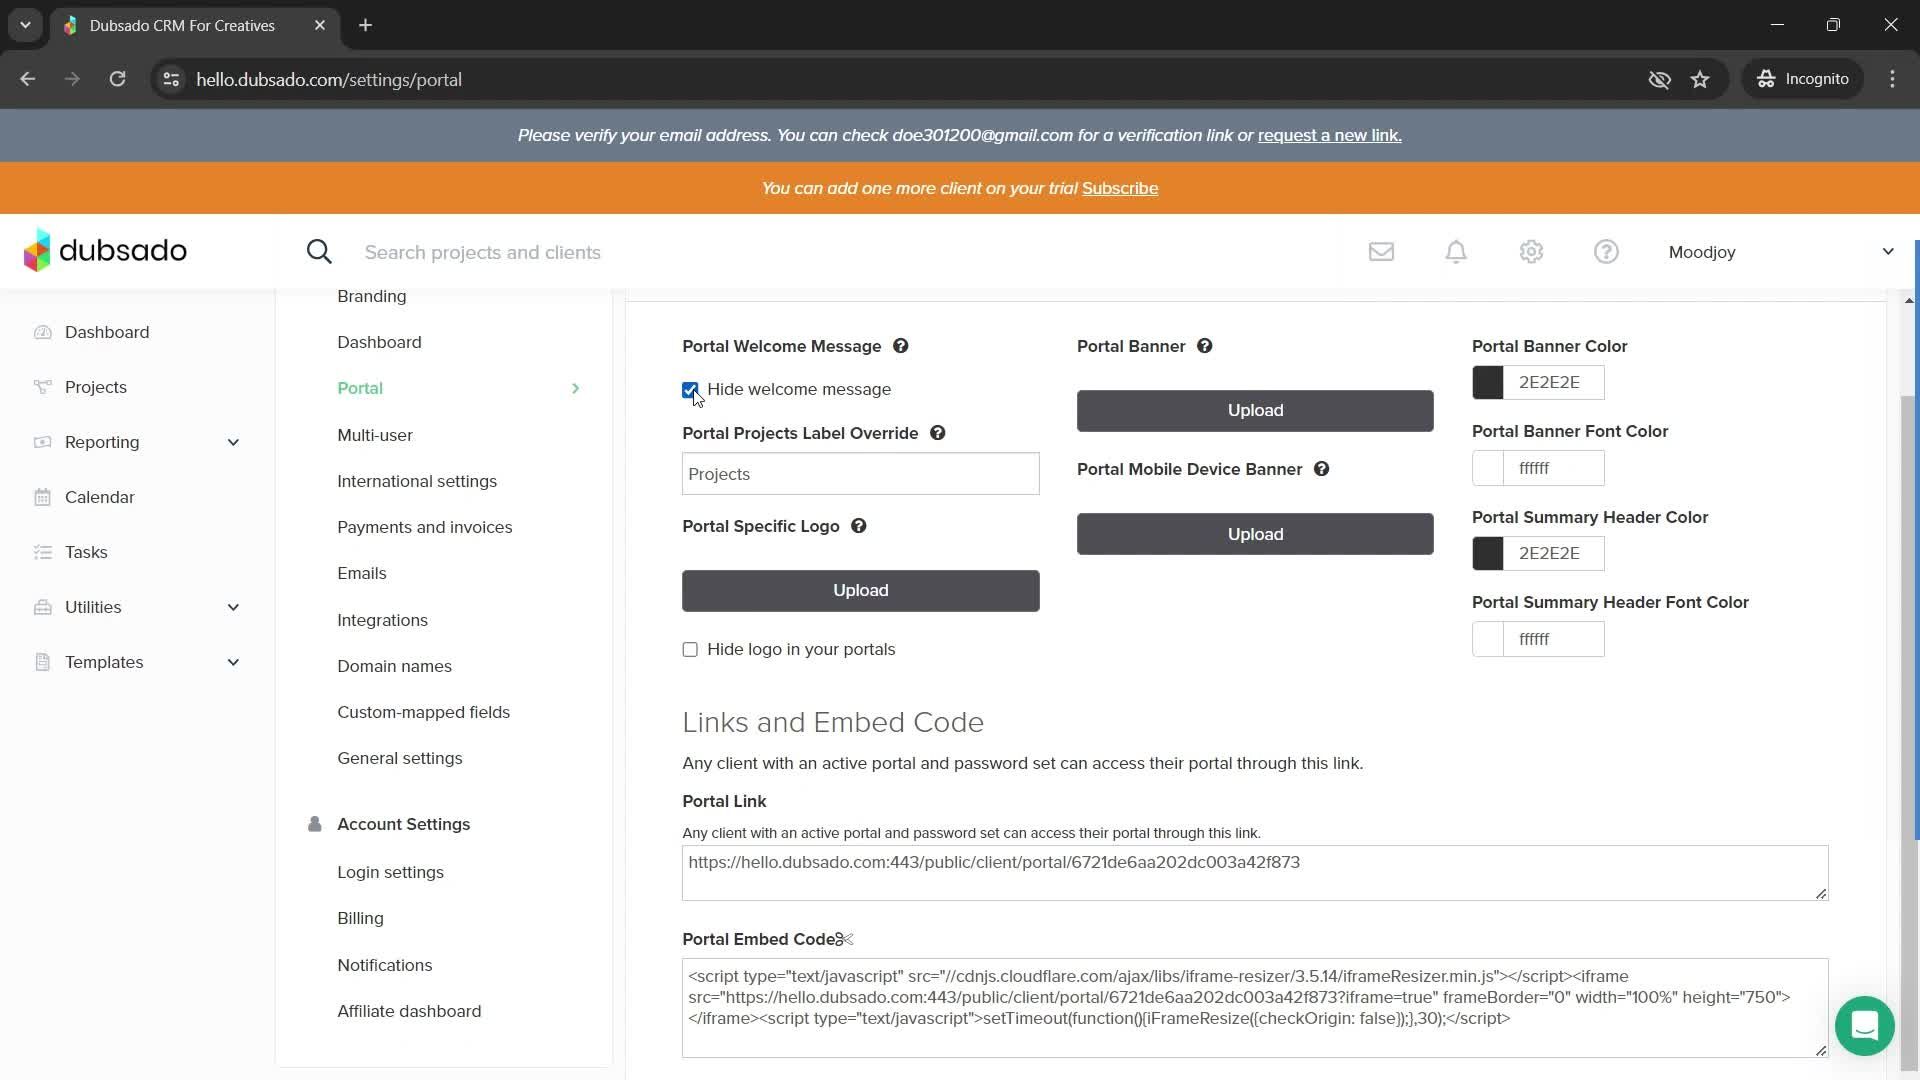Pick the Portal Banner Color swatch
This screenshot has height=1080, width=1920.
pyautogui.click(x=1488, y=382)
